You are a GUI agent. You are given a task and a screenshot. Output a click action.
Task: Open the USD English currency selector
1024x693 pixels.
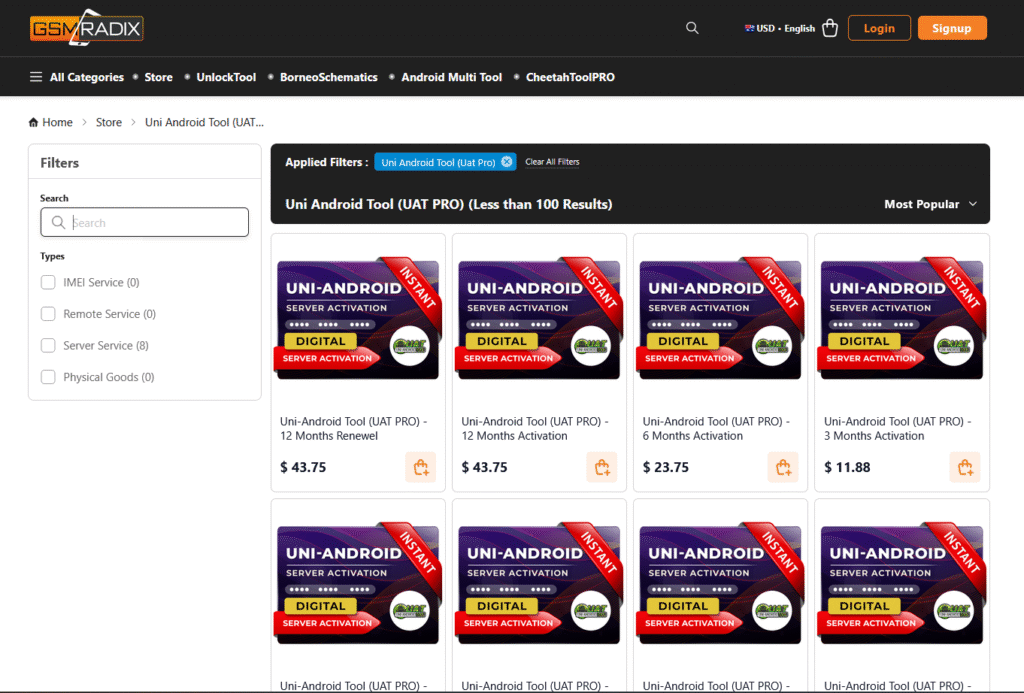pos(780,28)
